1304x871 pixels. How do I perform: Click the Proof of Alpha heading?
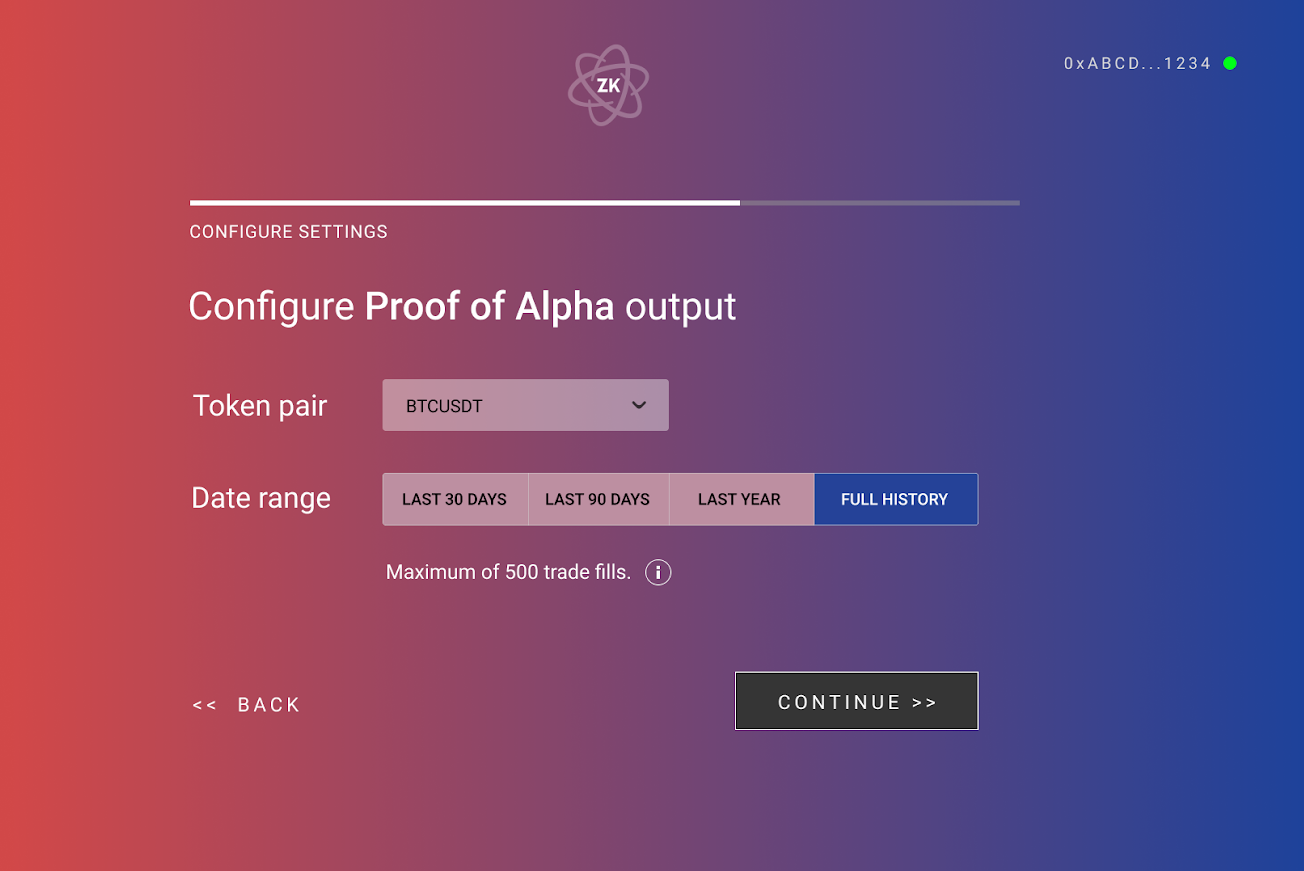(462, 306)
